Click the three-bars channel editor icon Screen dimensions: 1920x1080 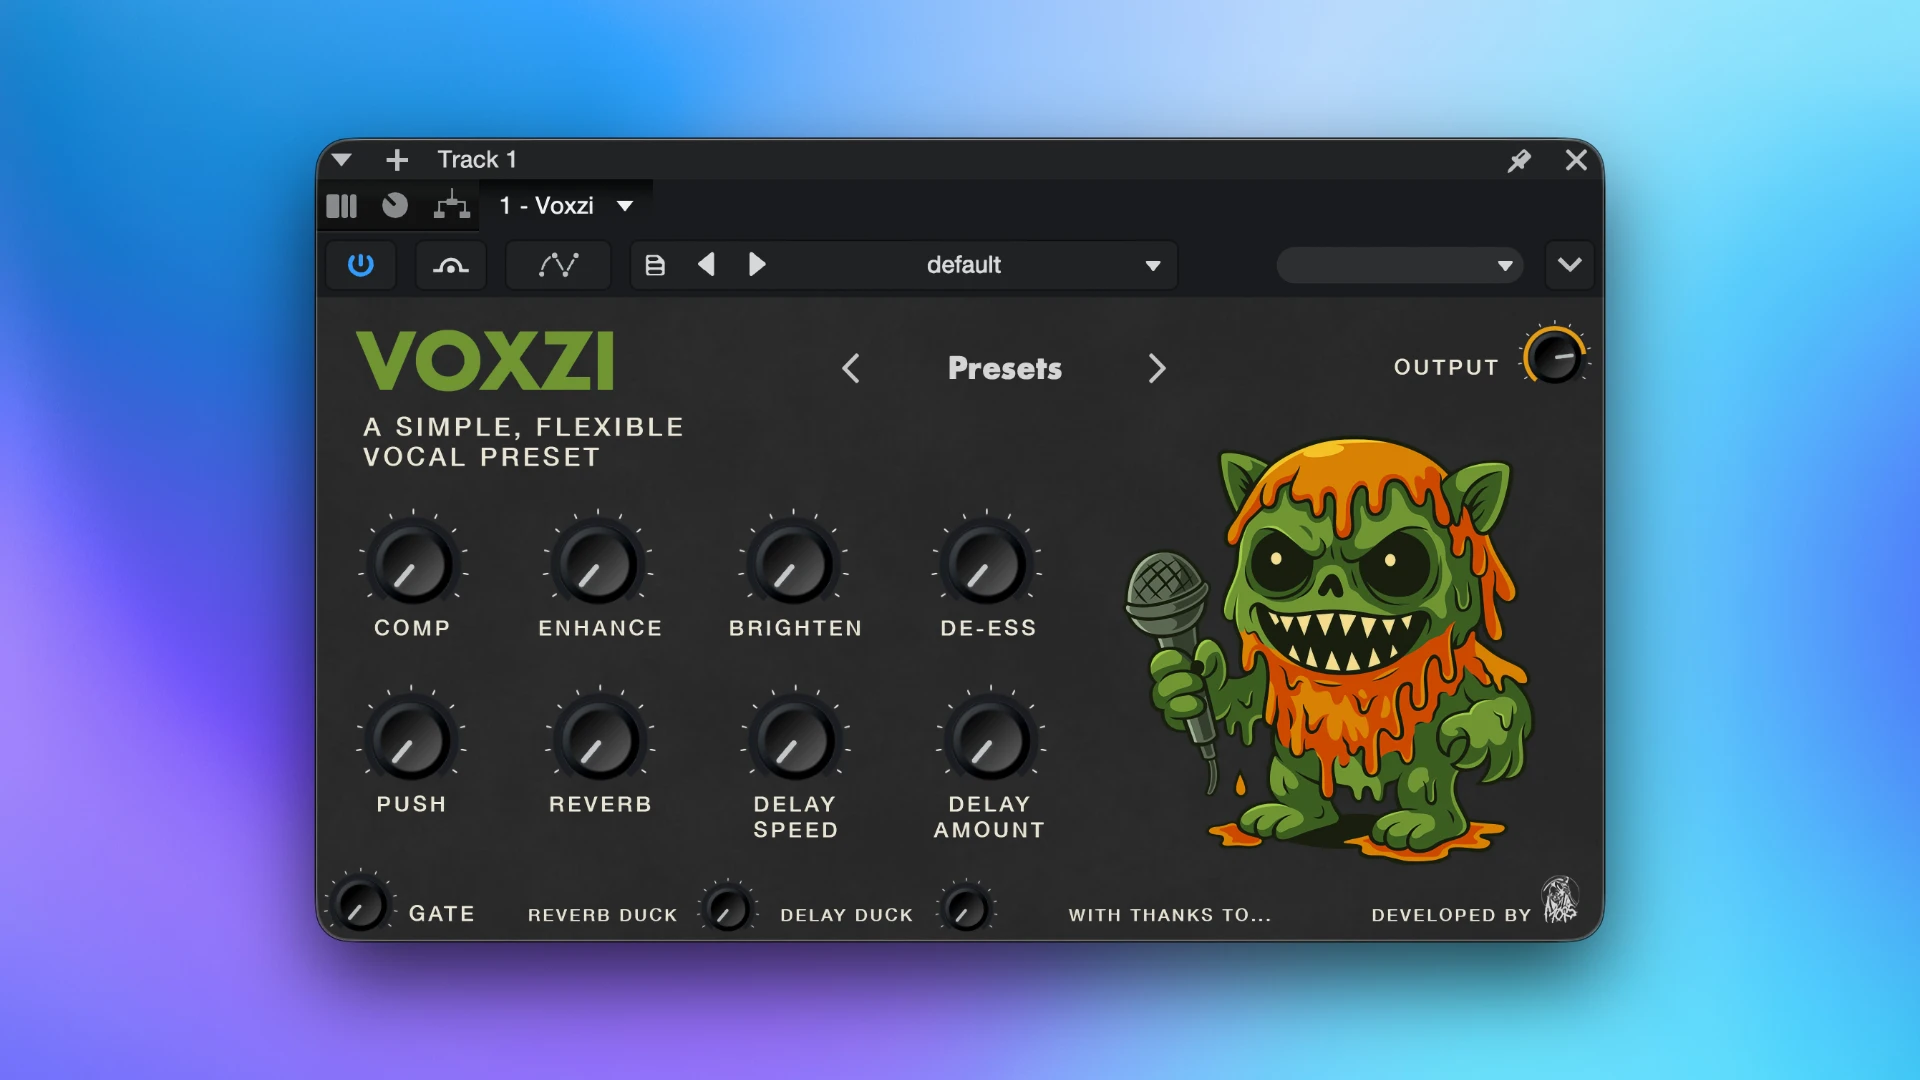click(341, 206)
